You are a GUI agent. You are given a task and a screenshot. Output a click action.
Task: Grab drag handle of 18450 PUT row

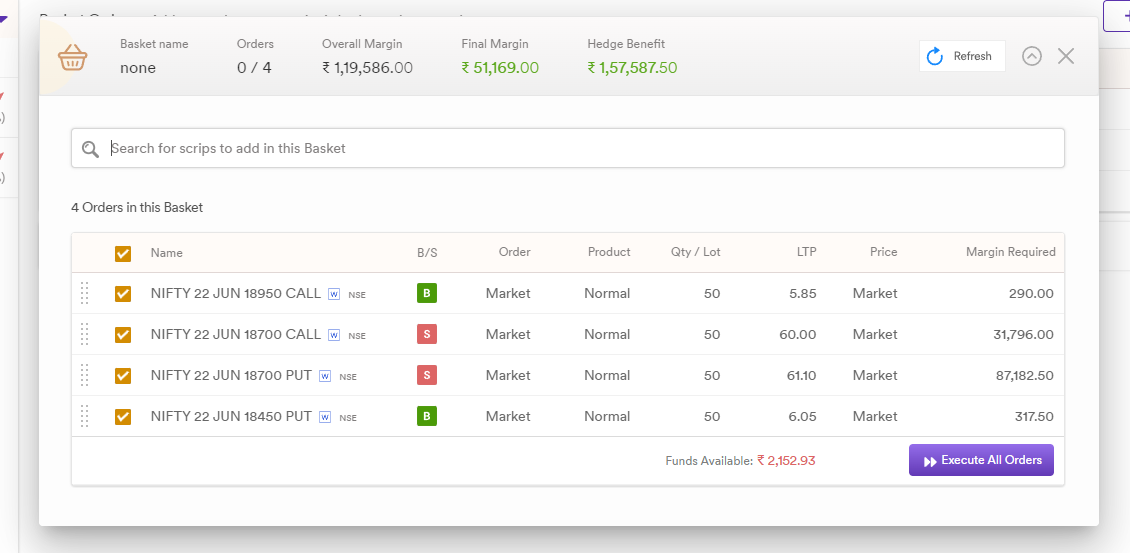[x=84, y=417]
